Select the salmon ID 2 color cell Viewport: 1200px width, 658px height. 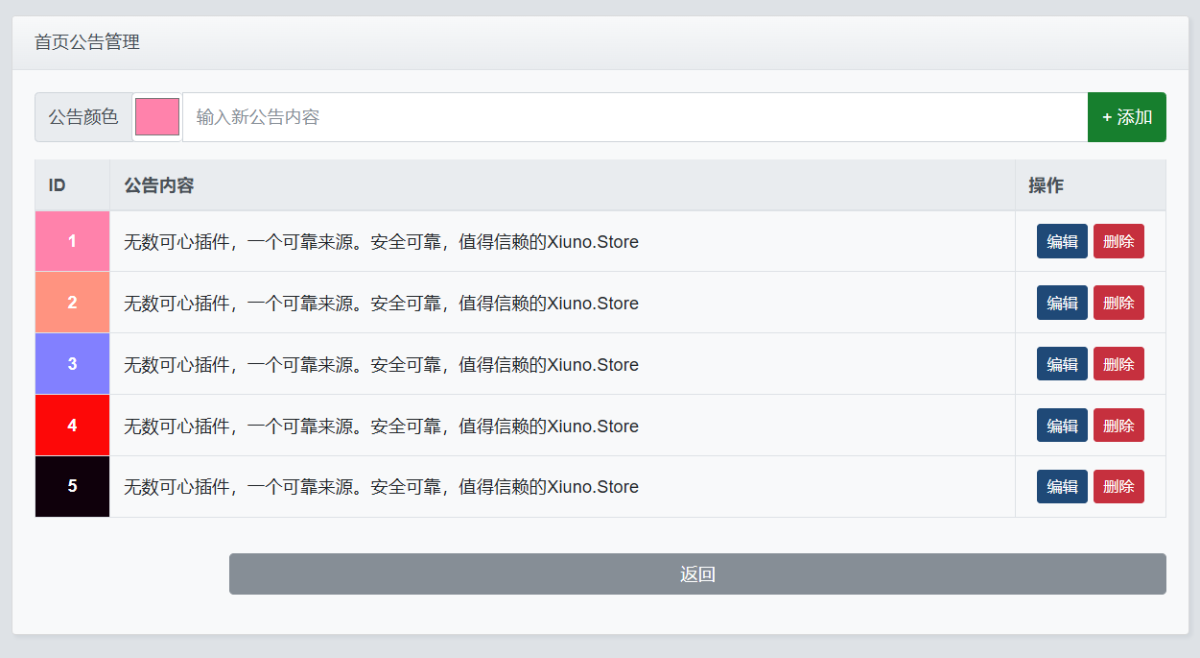(x=72, y=303)
